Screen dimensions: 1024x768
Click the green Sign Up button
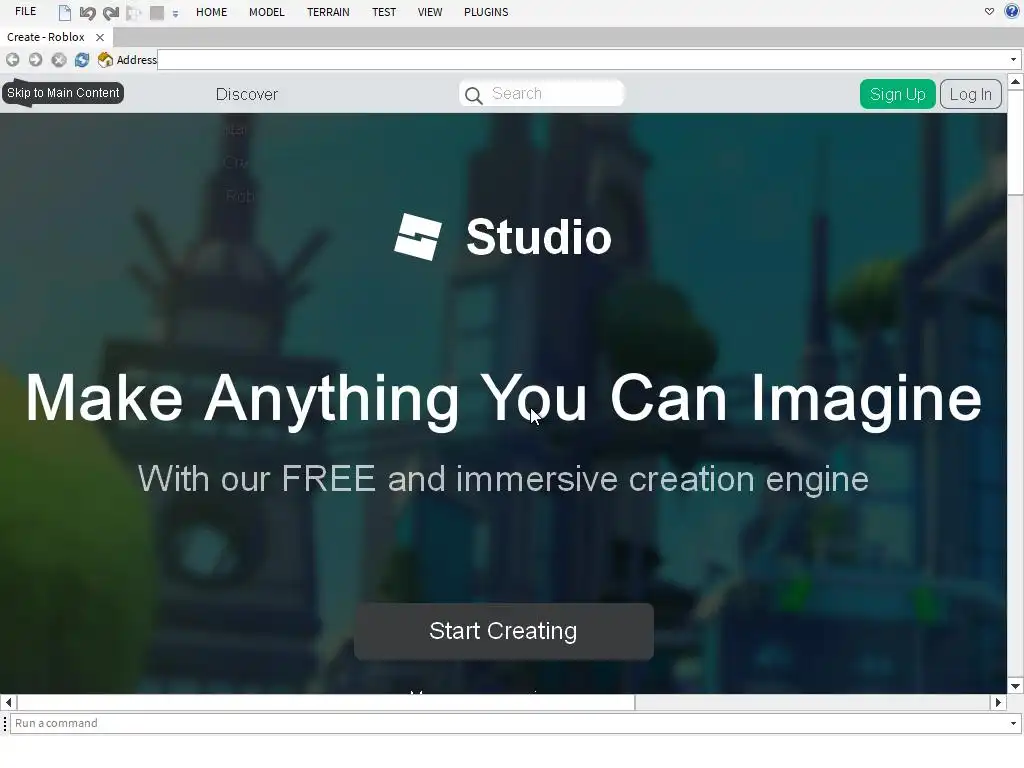click(x=897, y=94)
